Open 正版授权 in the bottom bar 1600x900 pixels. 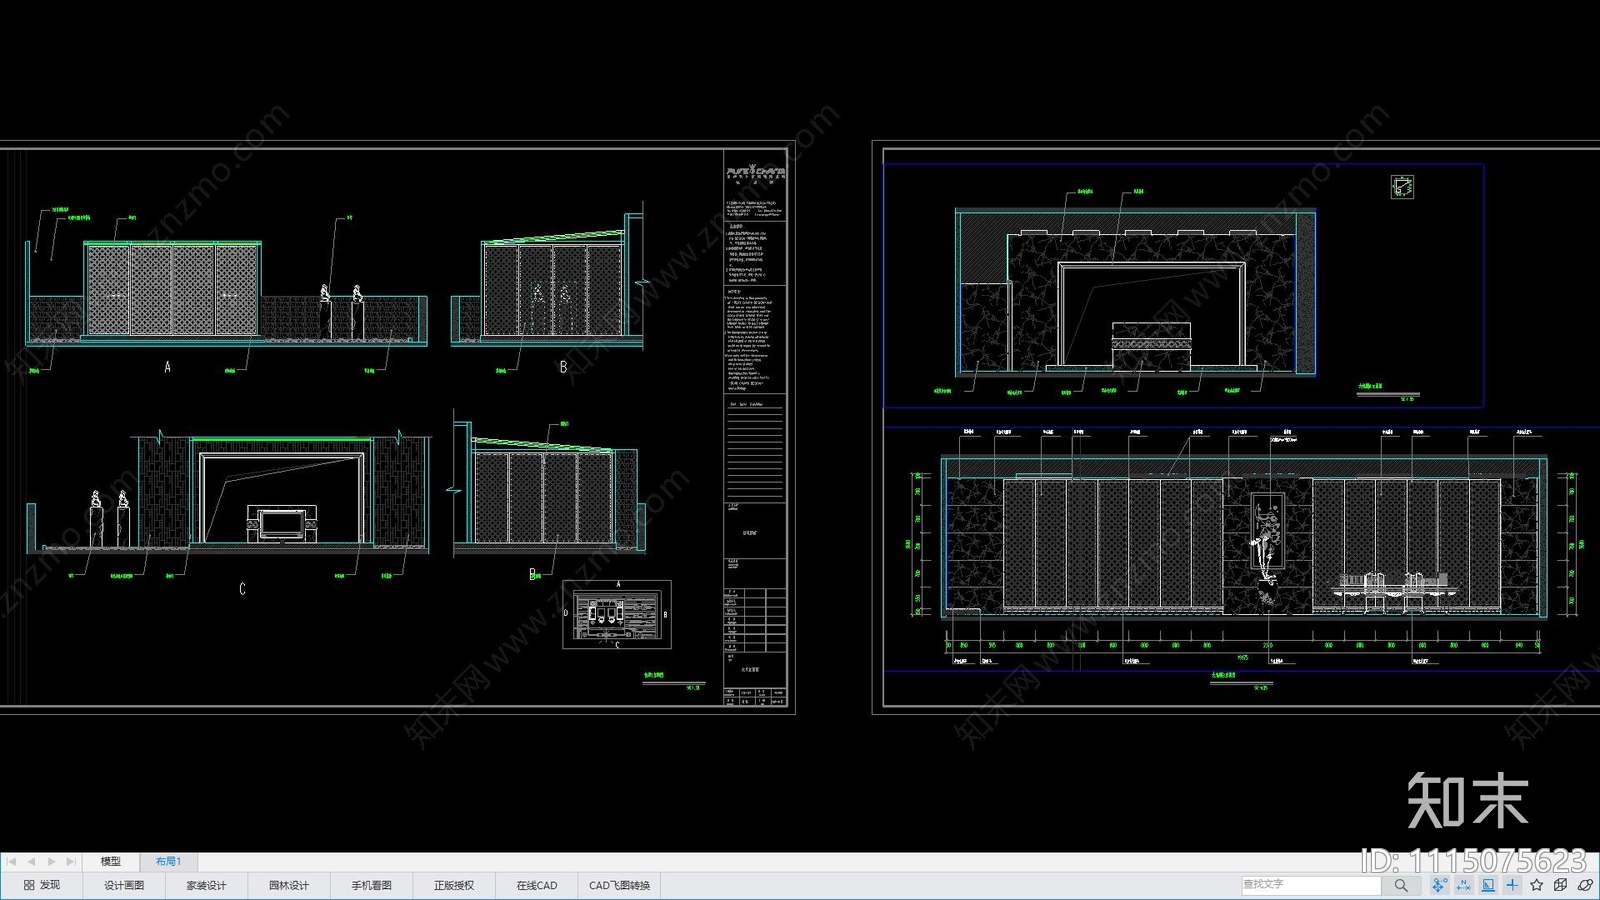click(454, 885)
